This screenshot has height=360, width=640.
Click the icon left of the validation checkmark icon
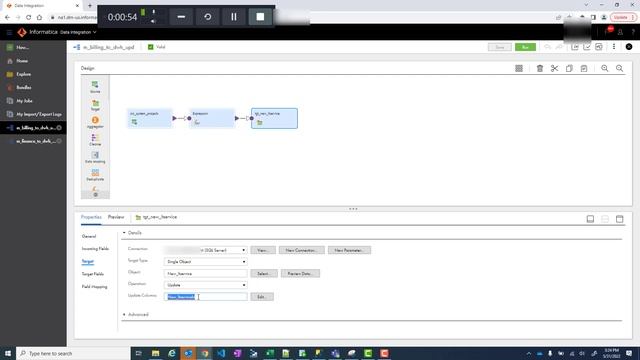coord(575,47)
